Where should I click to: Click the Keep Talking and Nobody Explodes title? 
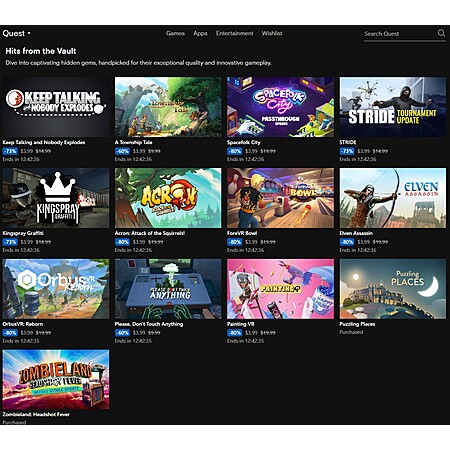click(x=44, y=142)
